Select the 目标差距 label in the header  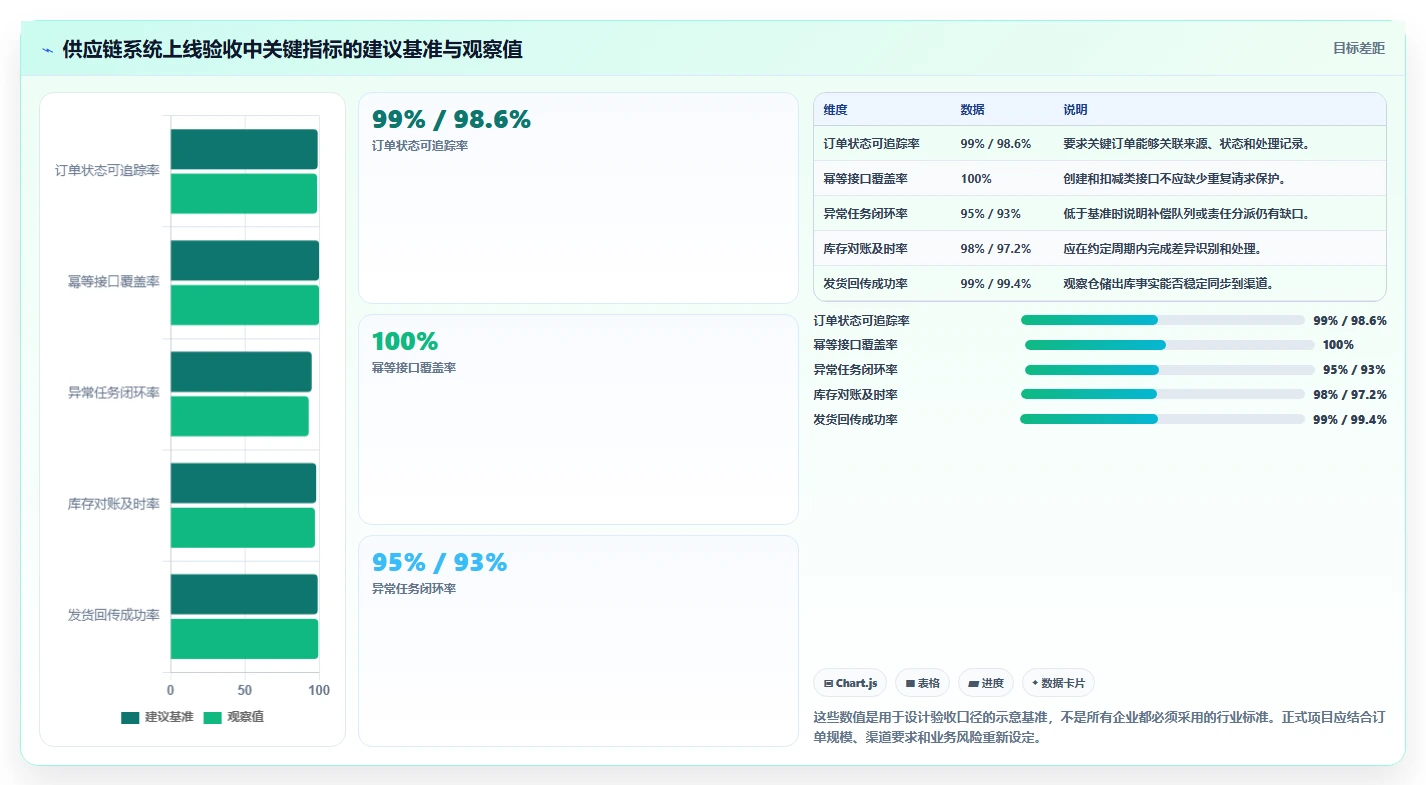click(1359, 48)
